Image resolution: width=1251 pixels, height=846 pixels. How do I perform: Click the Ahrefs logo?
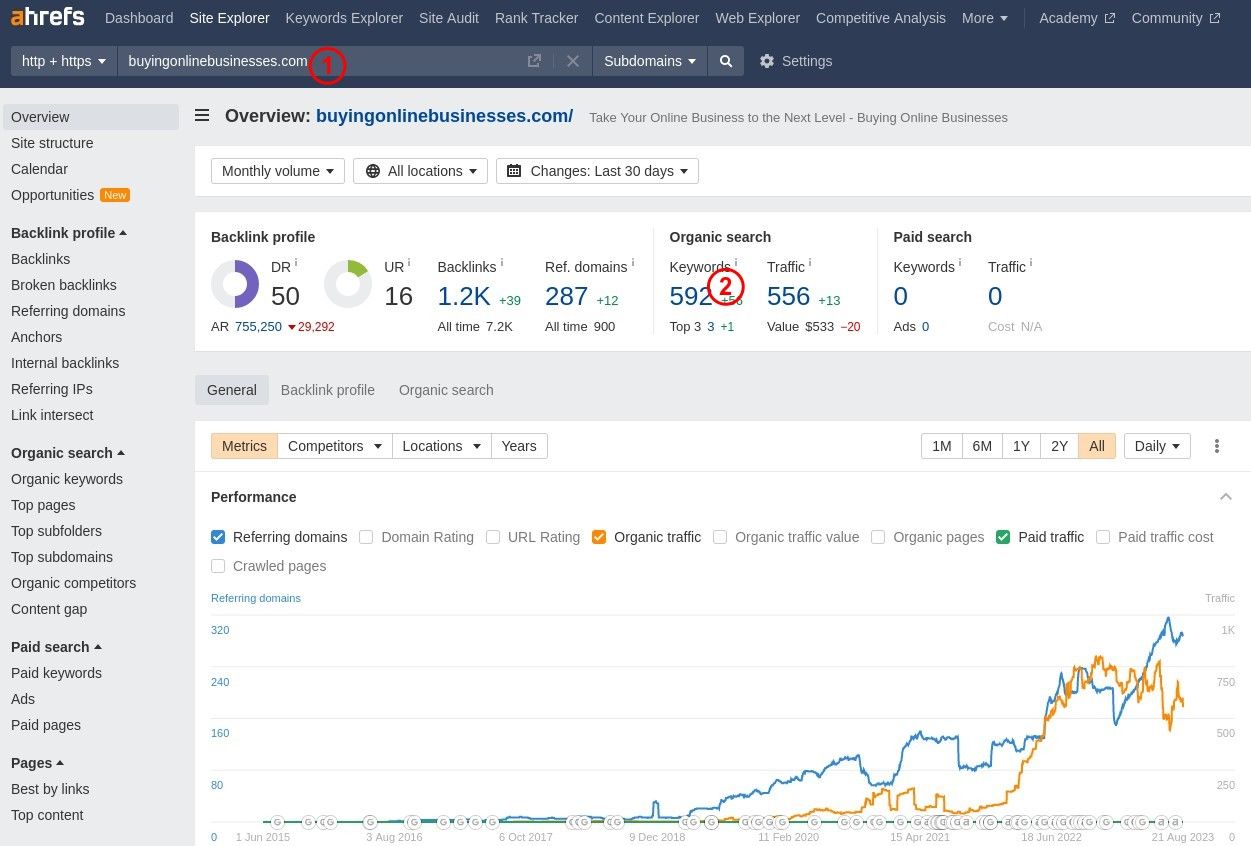47,17
